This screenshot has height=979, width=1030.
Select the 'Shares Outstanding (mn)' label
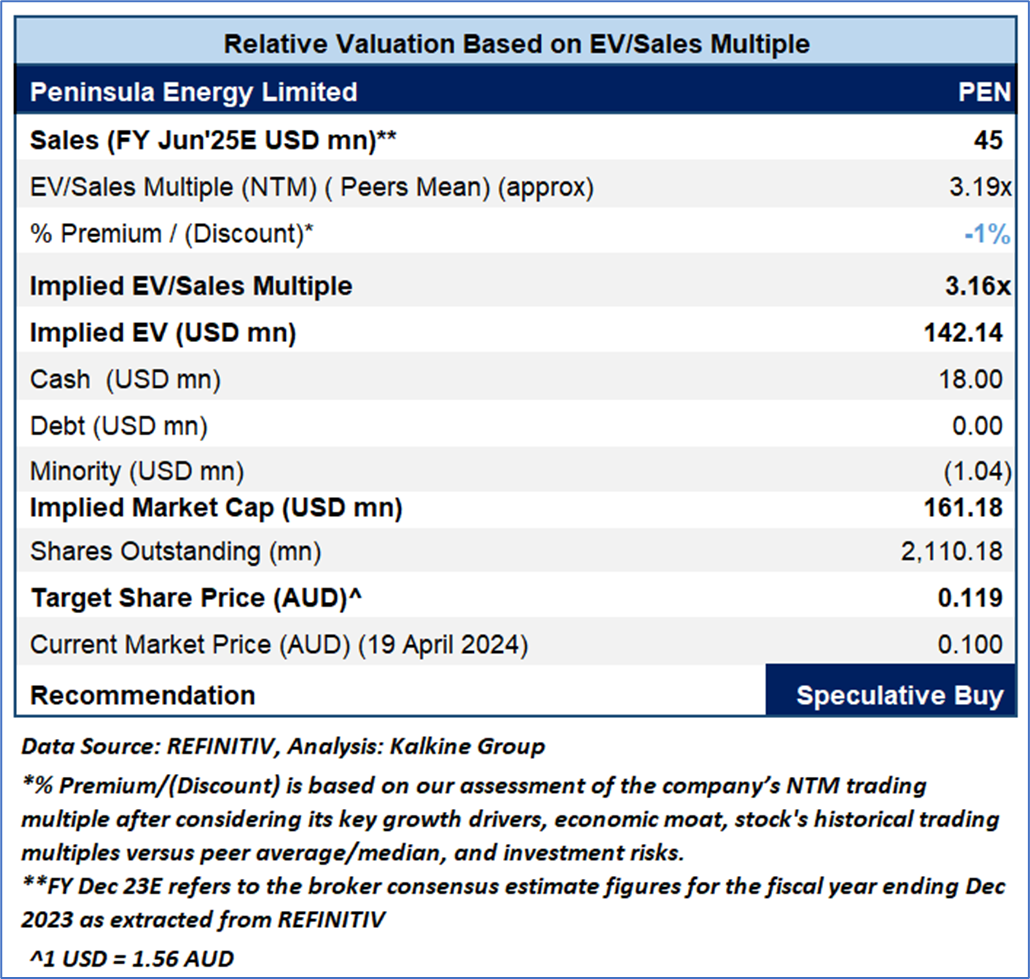176,552
